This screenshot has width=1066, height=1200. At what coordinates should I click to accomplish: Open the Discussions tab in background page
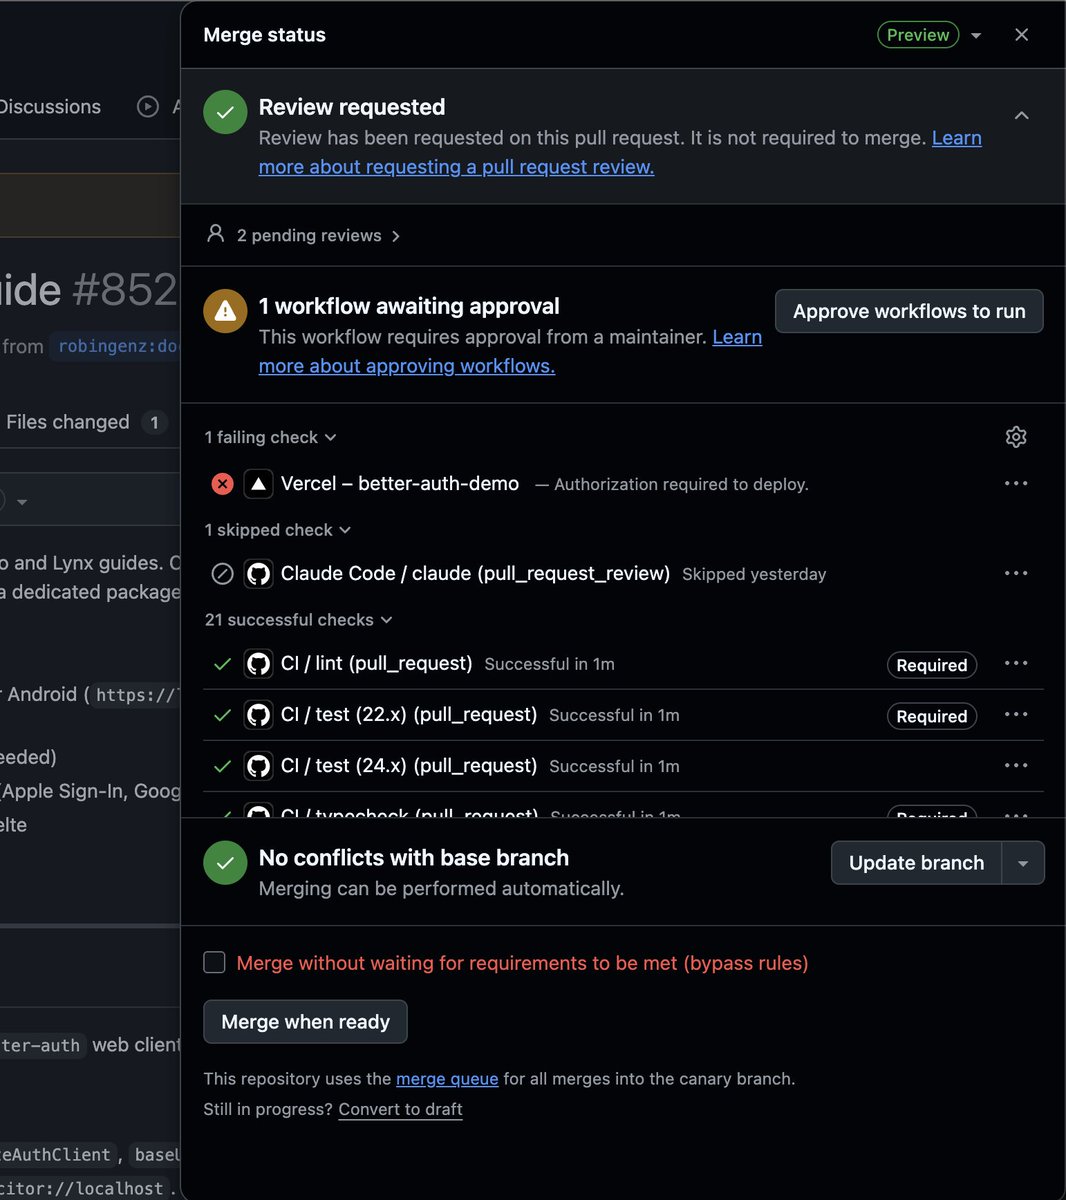click(50, 106)
